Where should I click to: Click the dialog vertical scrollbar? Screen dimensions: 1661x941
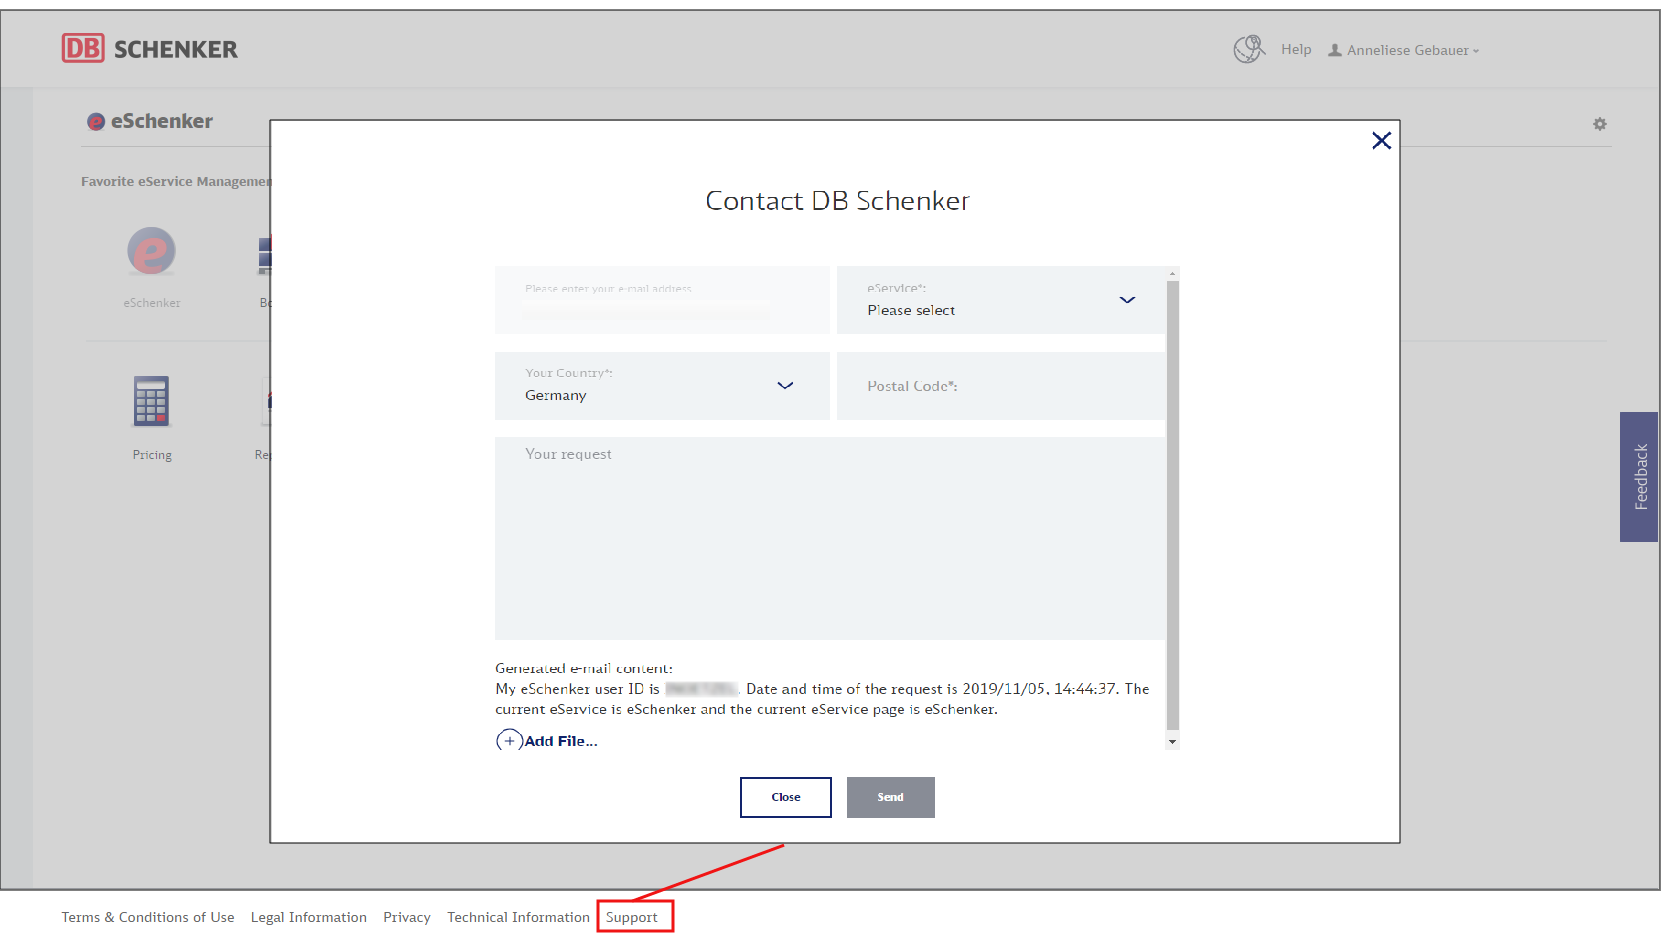[1173, 505]
